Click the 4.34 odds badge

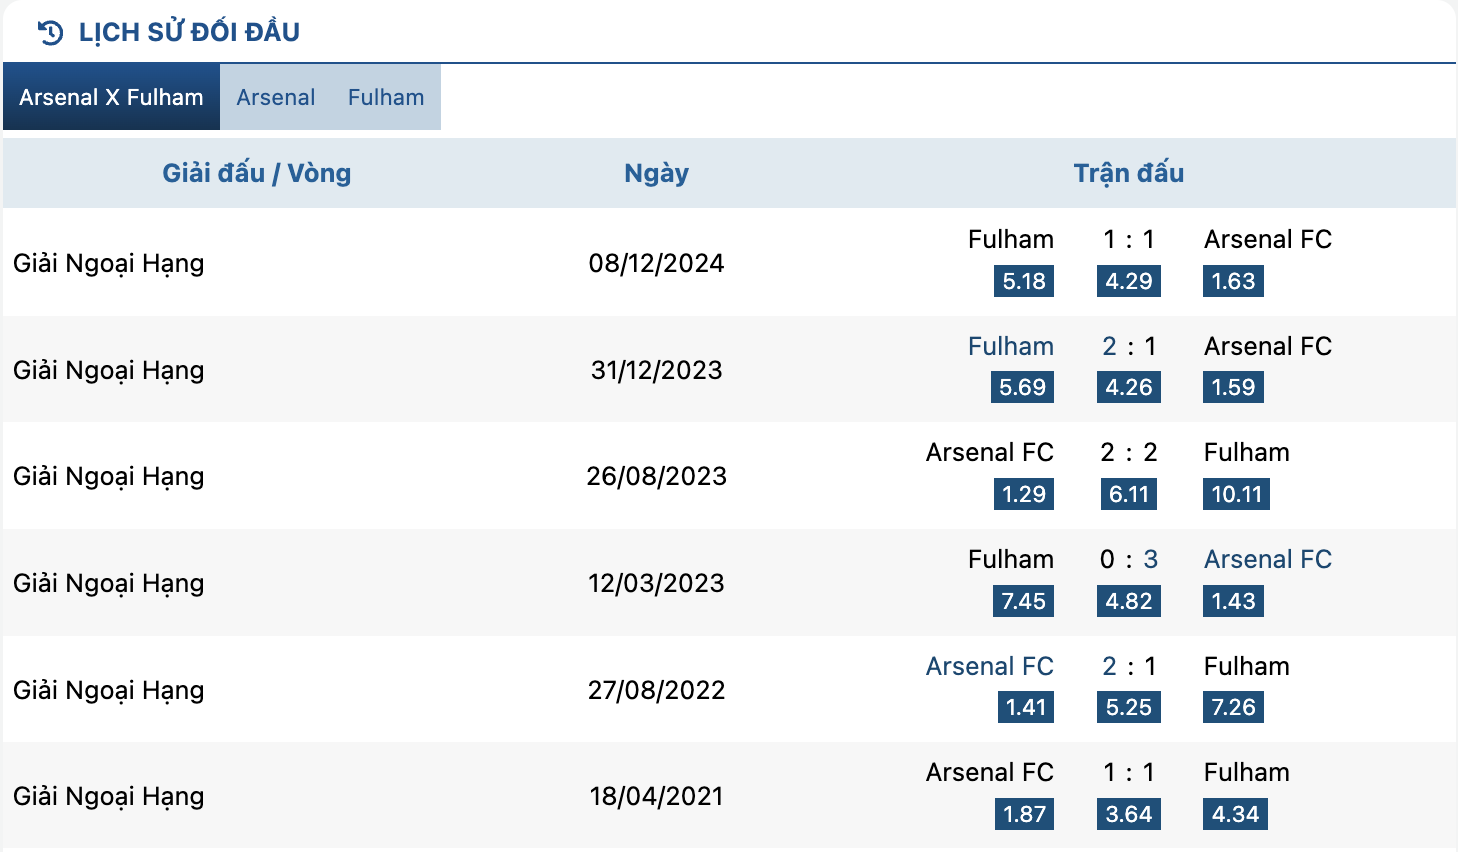(x=1235, y=814)
